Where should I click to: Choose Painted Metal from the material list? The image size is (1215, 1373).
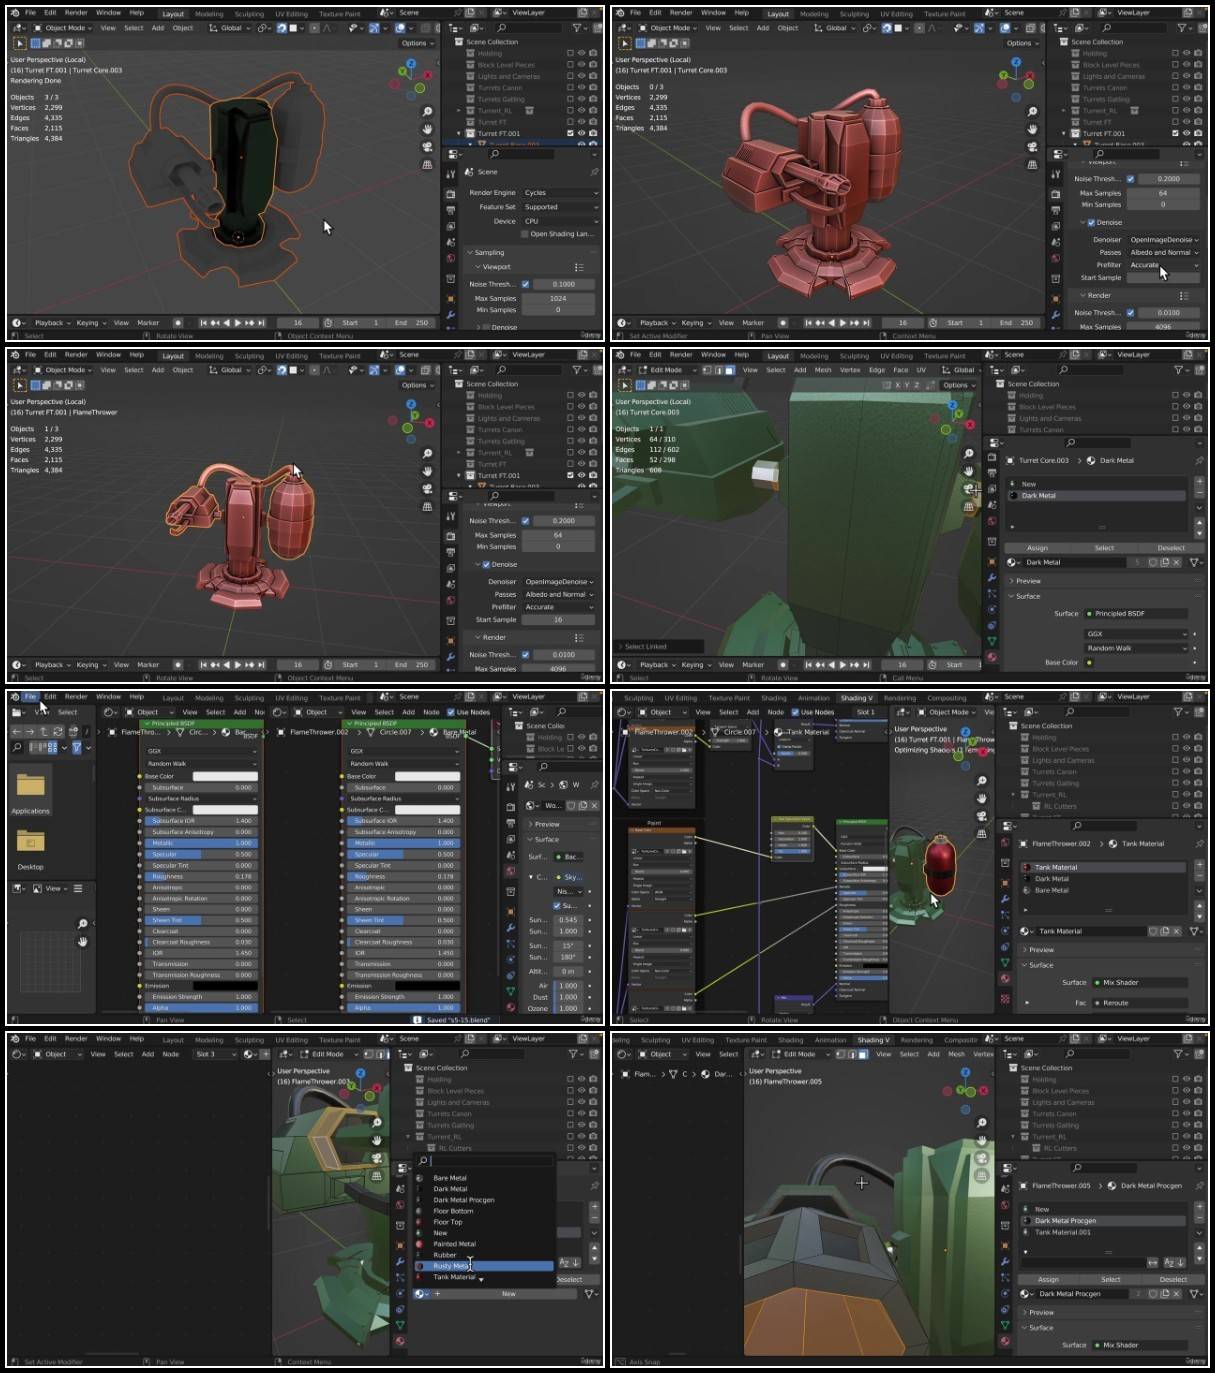[x=484, y=1244]
